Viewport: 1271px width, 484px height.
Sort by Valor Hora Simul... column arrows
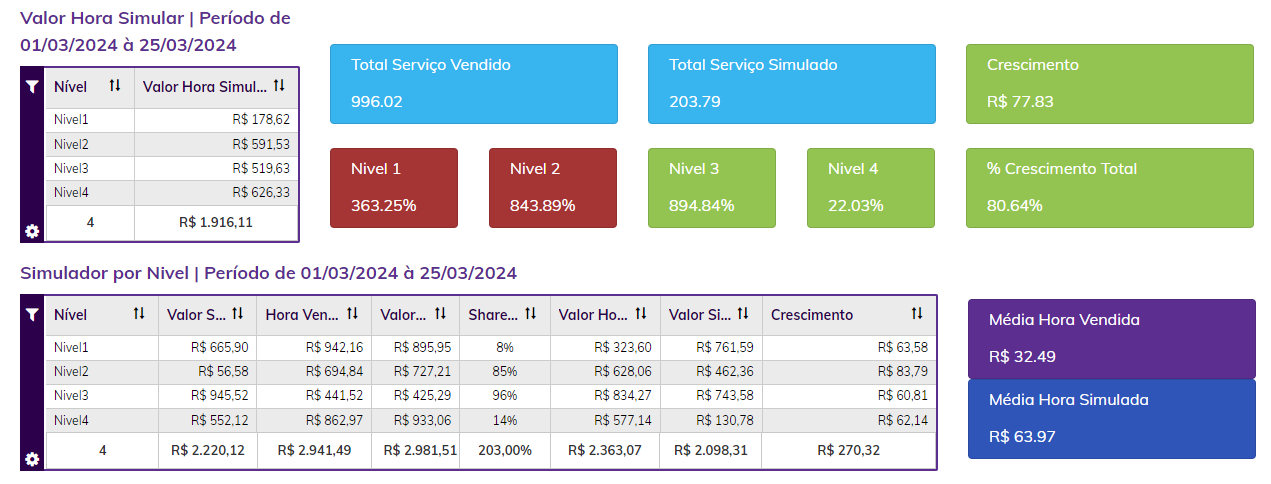click(279, 86)
